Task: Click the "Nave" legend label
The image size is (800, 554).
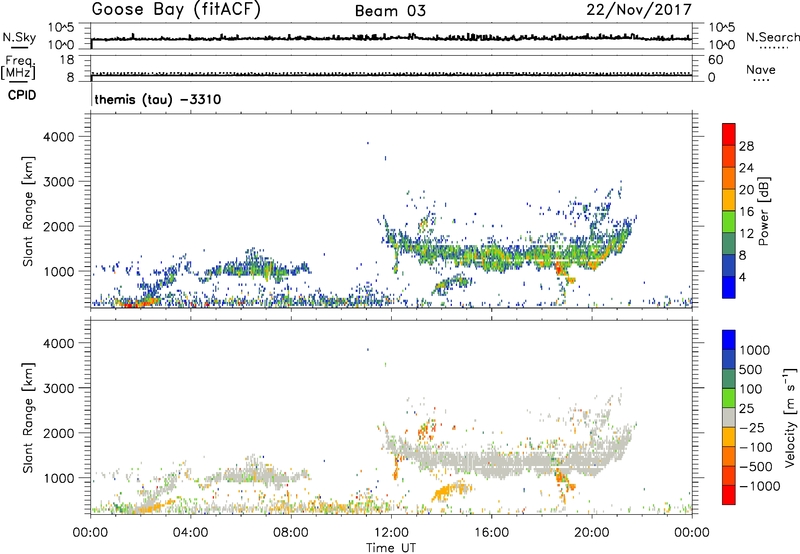Action: pyautogui.click(x=761, y=69)
